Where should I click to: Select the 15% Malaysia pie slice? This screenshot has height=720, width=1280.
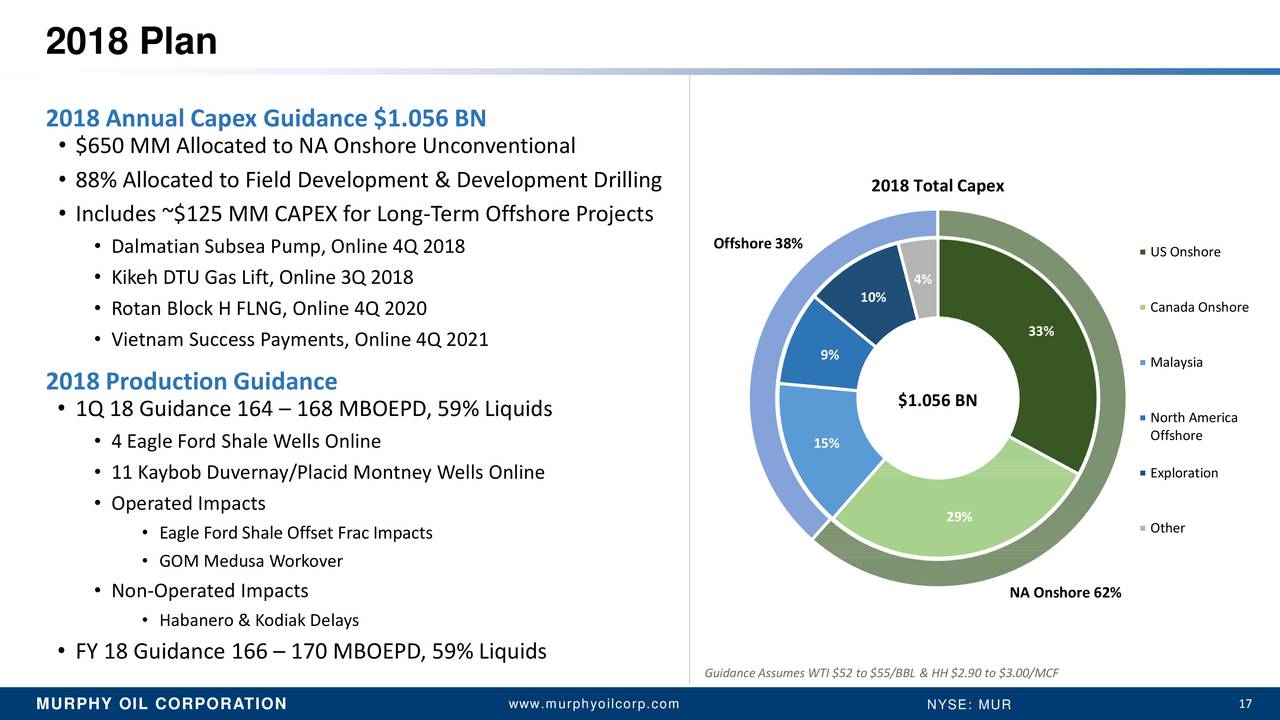pyautogui.click(x=826, y=443)
